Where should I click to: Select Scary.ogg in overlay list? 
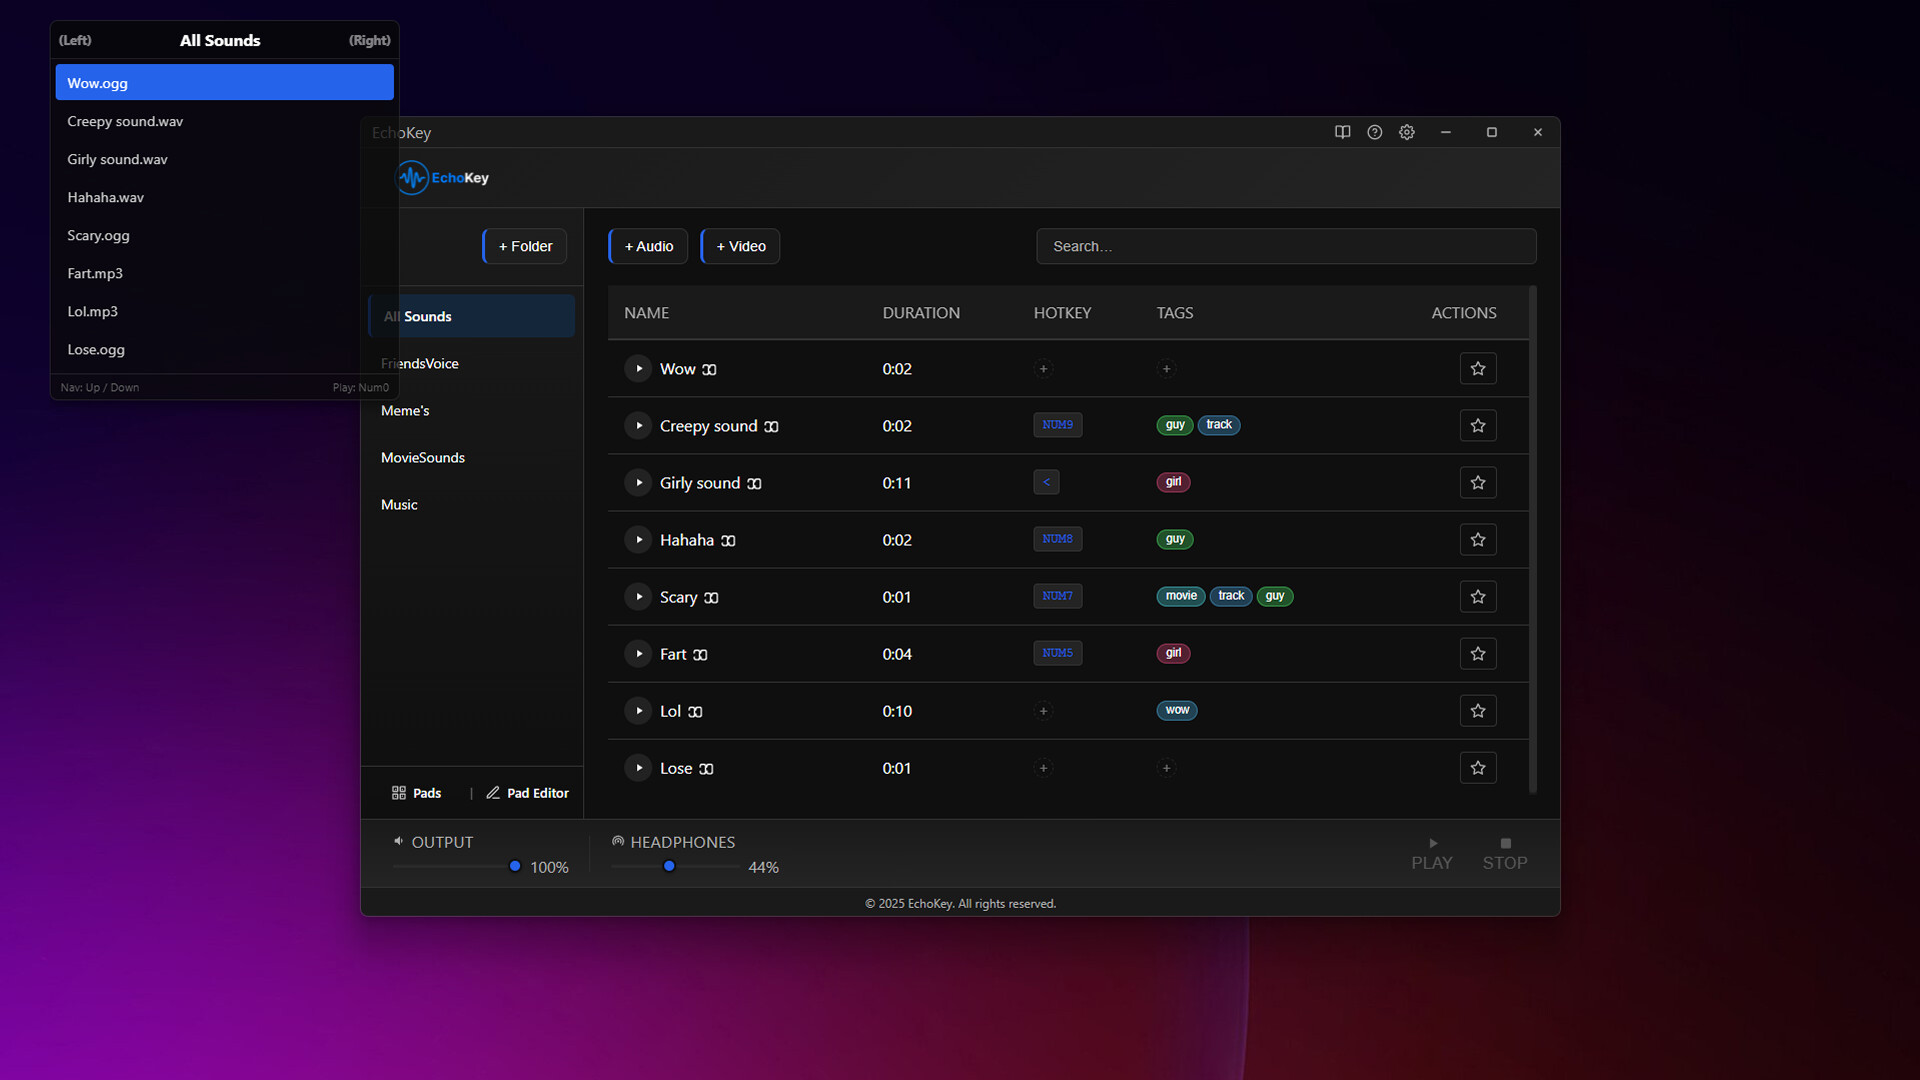pyautogui.click(x=224, y=235)
